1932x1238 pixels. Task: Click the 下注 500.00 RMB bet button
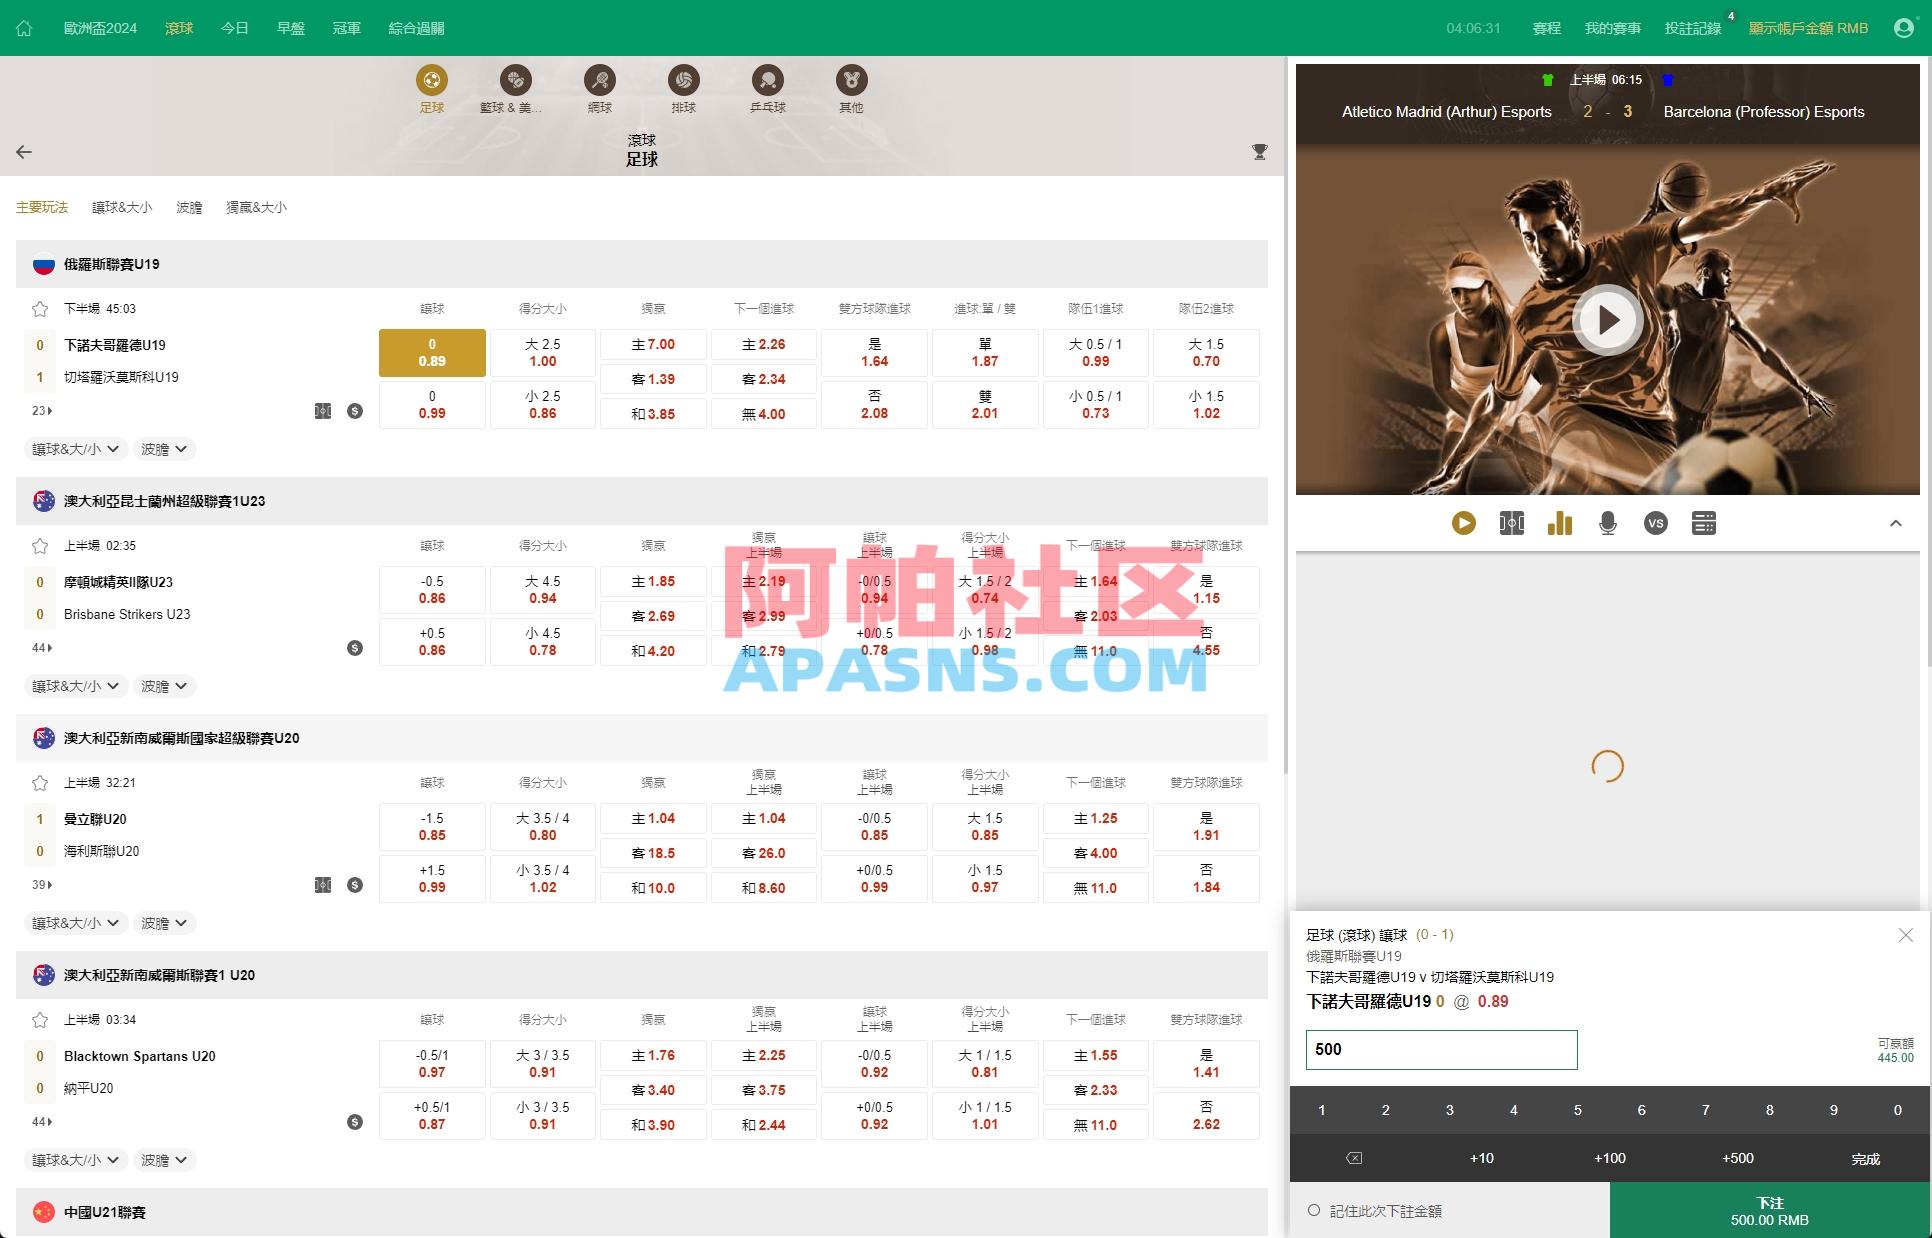[x=1769, y=1210]
